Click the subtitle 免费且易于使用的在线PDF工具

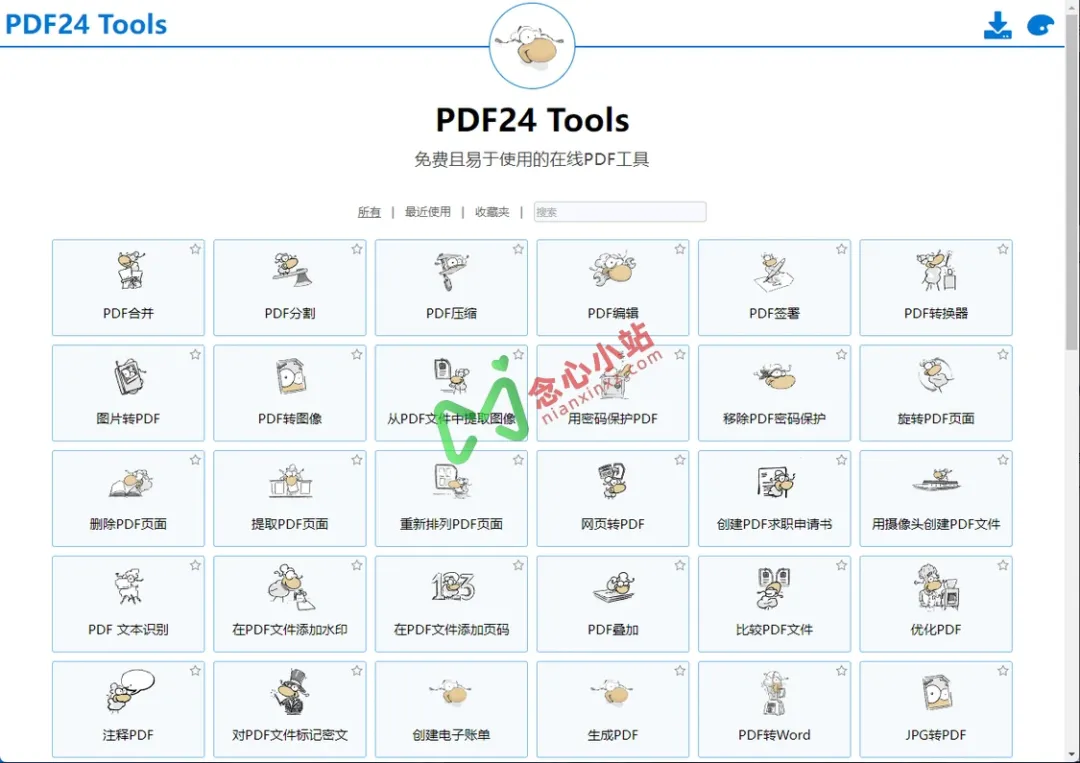pos(532,160)
